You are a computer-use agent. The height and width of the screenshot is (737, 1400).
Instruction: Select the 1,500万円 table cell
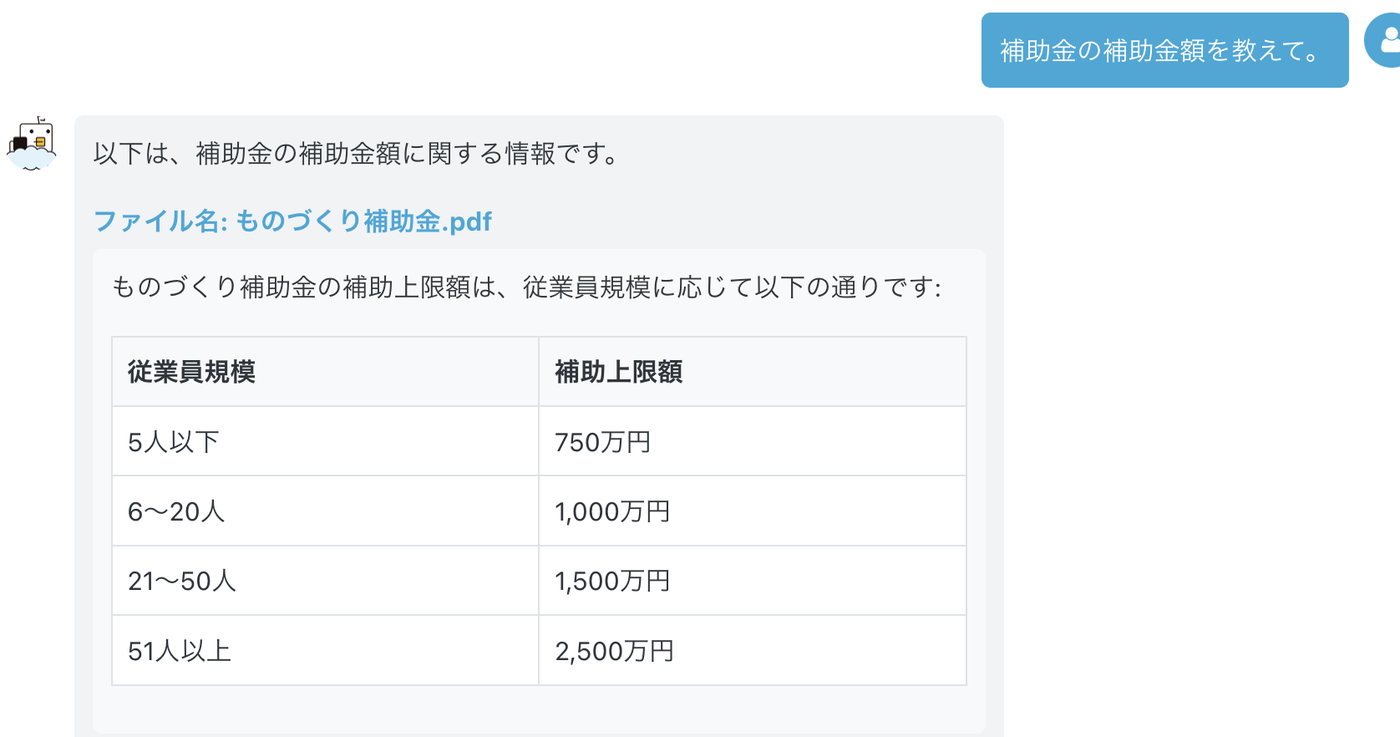[752, 581]
